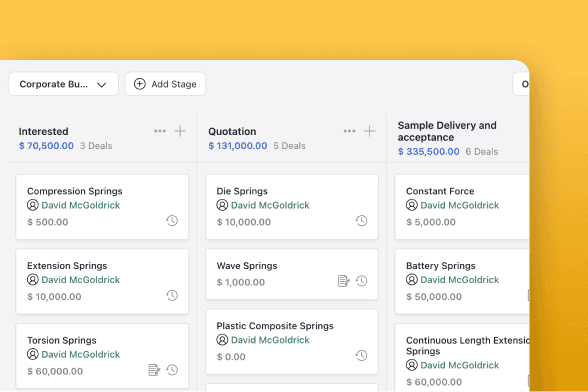
Task: Click contact avatar icon on Compression Springs
Action: pyautogui.click(x=33, y=205)
